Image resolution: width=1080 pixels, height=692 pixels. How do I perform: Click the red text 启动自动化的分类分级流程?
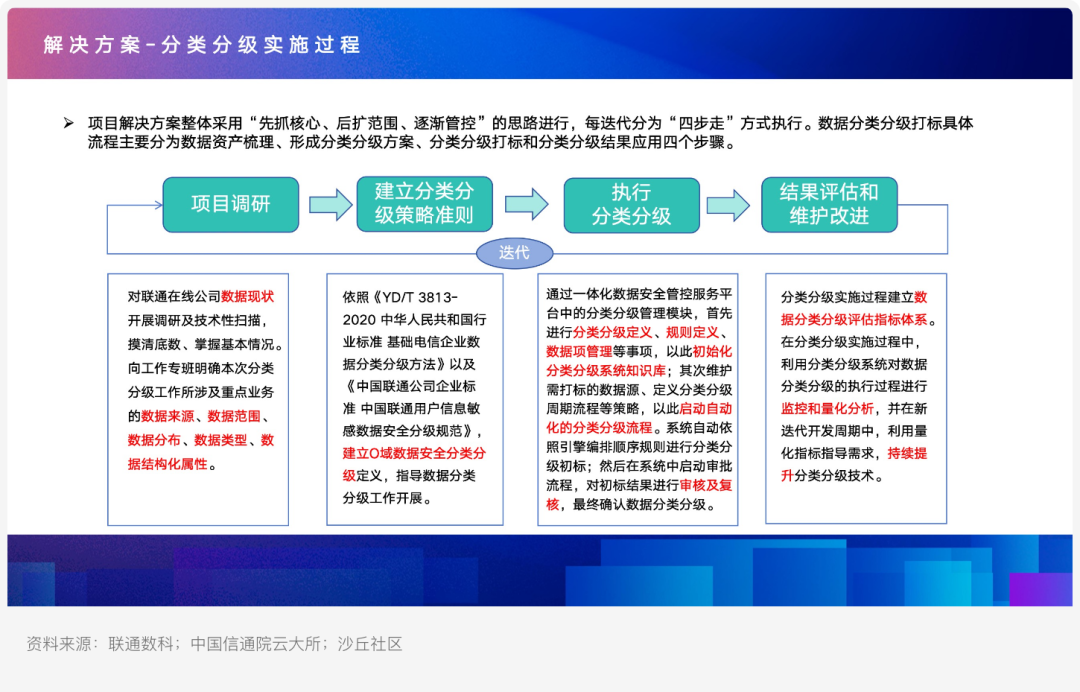690,418
